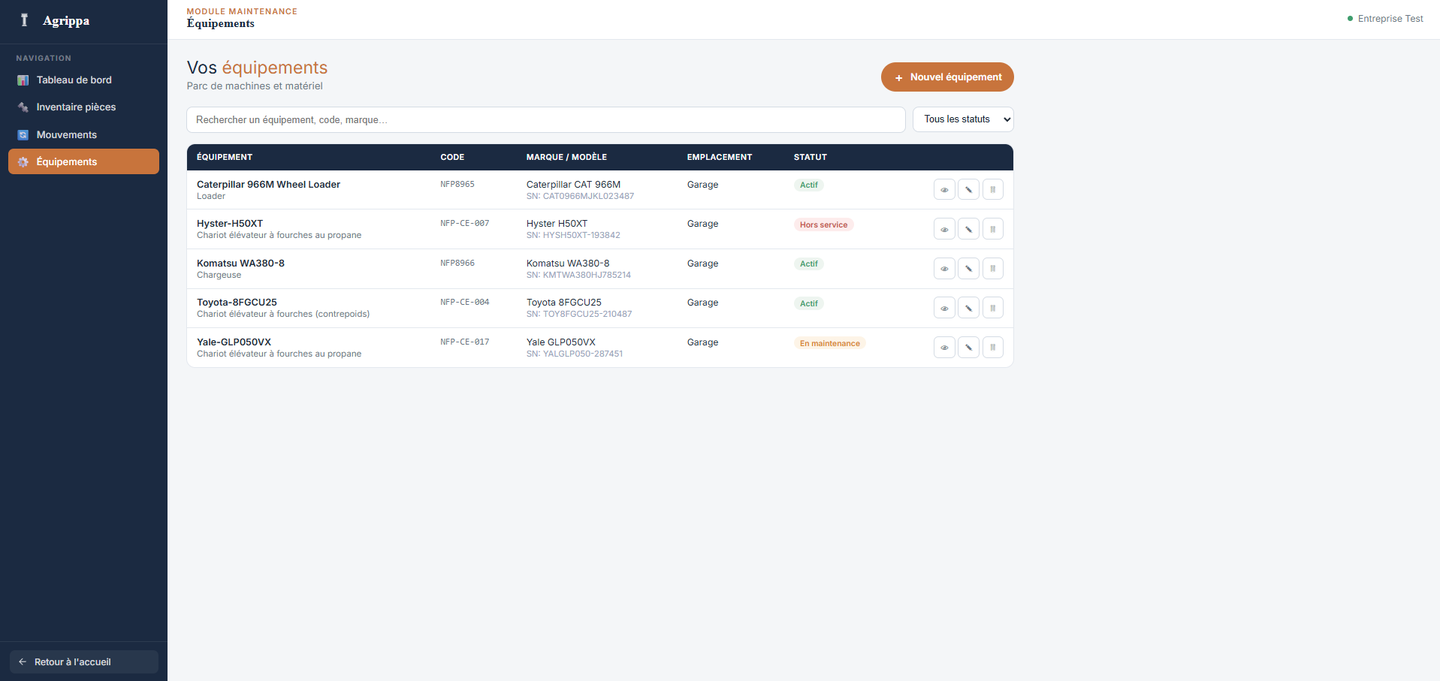Click the Caterpillar 966M Wheel Loader name

coord(268,185)
